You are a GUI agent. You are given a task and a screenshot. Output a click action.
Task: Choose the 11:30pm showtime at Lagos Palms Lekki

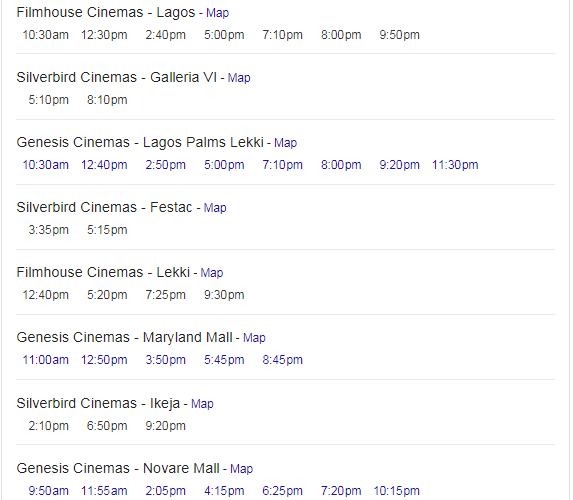(x=455, y=165)
